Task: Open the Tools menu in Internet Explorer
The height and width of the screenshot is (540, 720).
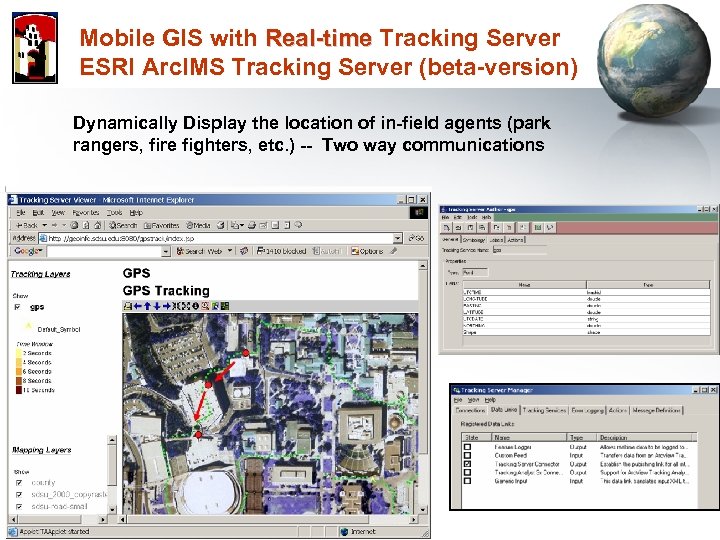Action: coord(114,213)
